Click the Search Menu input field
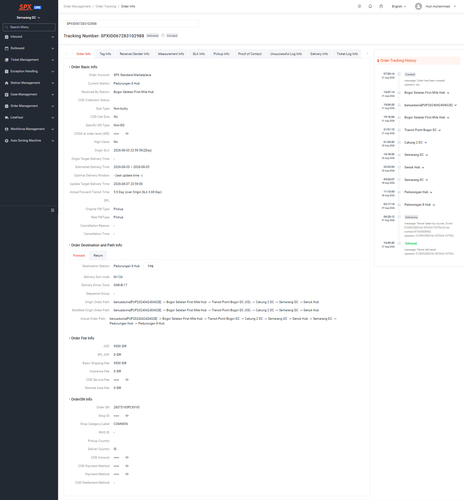Viewport: 464px width, 500px height. [29, 27]
